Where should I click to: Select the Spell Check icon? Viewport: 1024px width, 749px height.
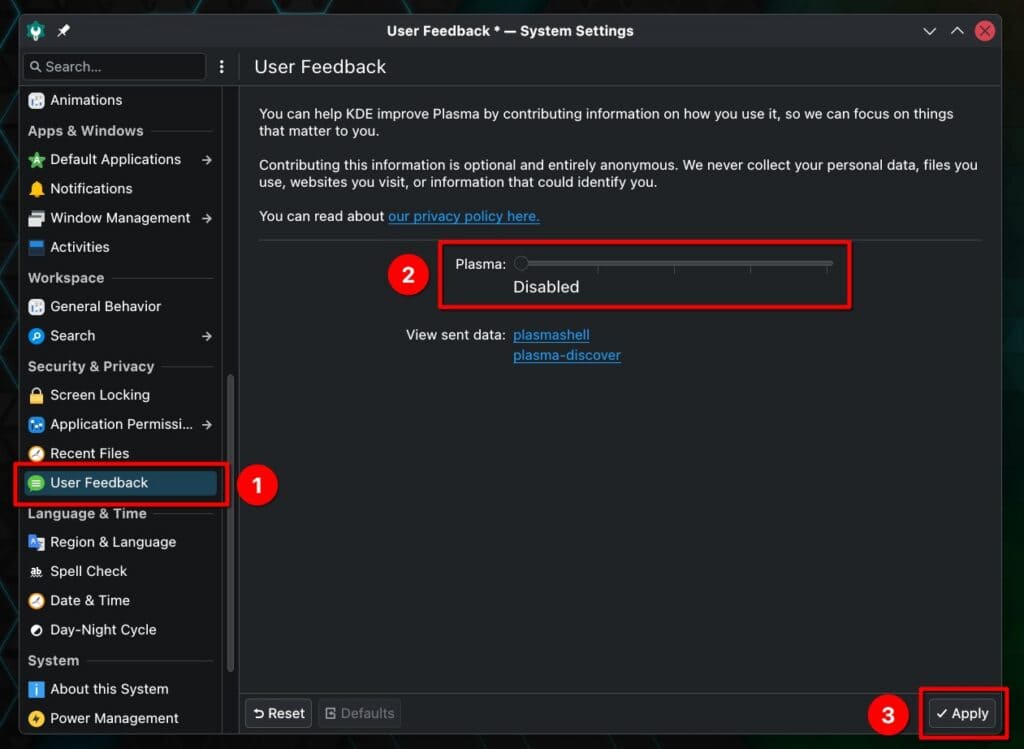[37, 571]
